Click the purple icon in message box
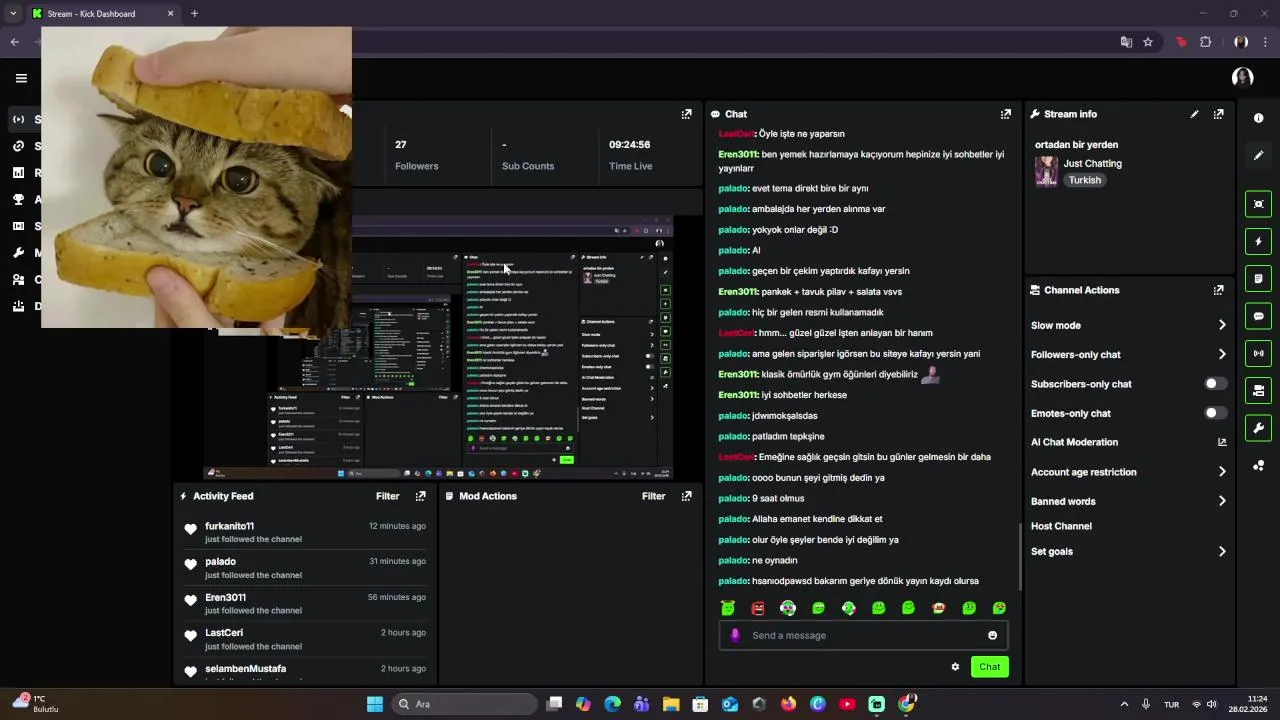The width and height of the screenshot is (1280, 720). 735,635
